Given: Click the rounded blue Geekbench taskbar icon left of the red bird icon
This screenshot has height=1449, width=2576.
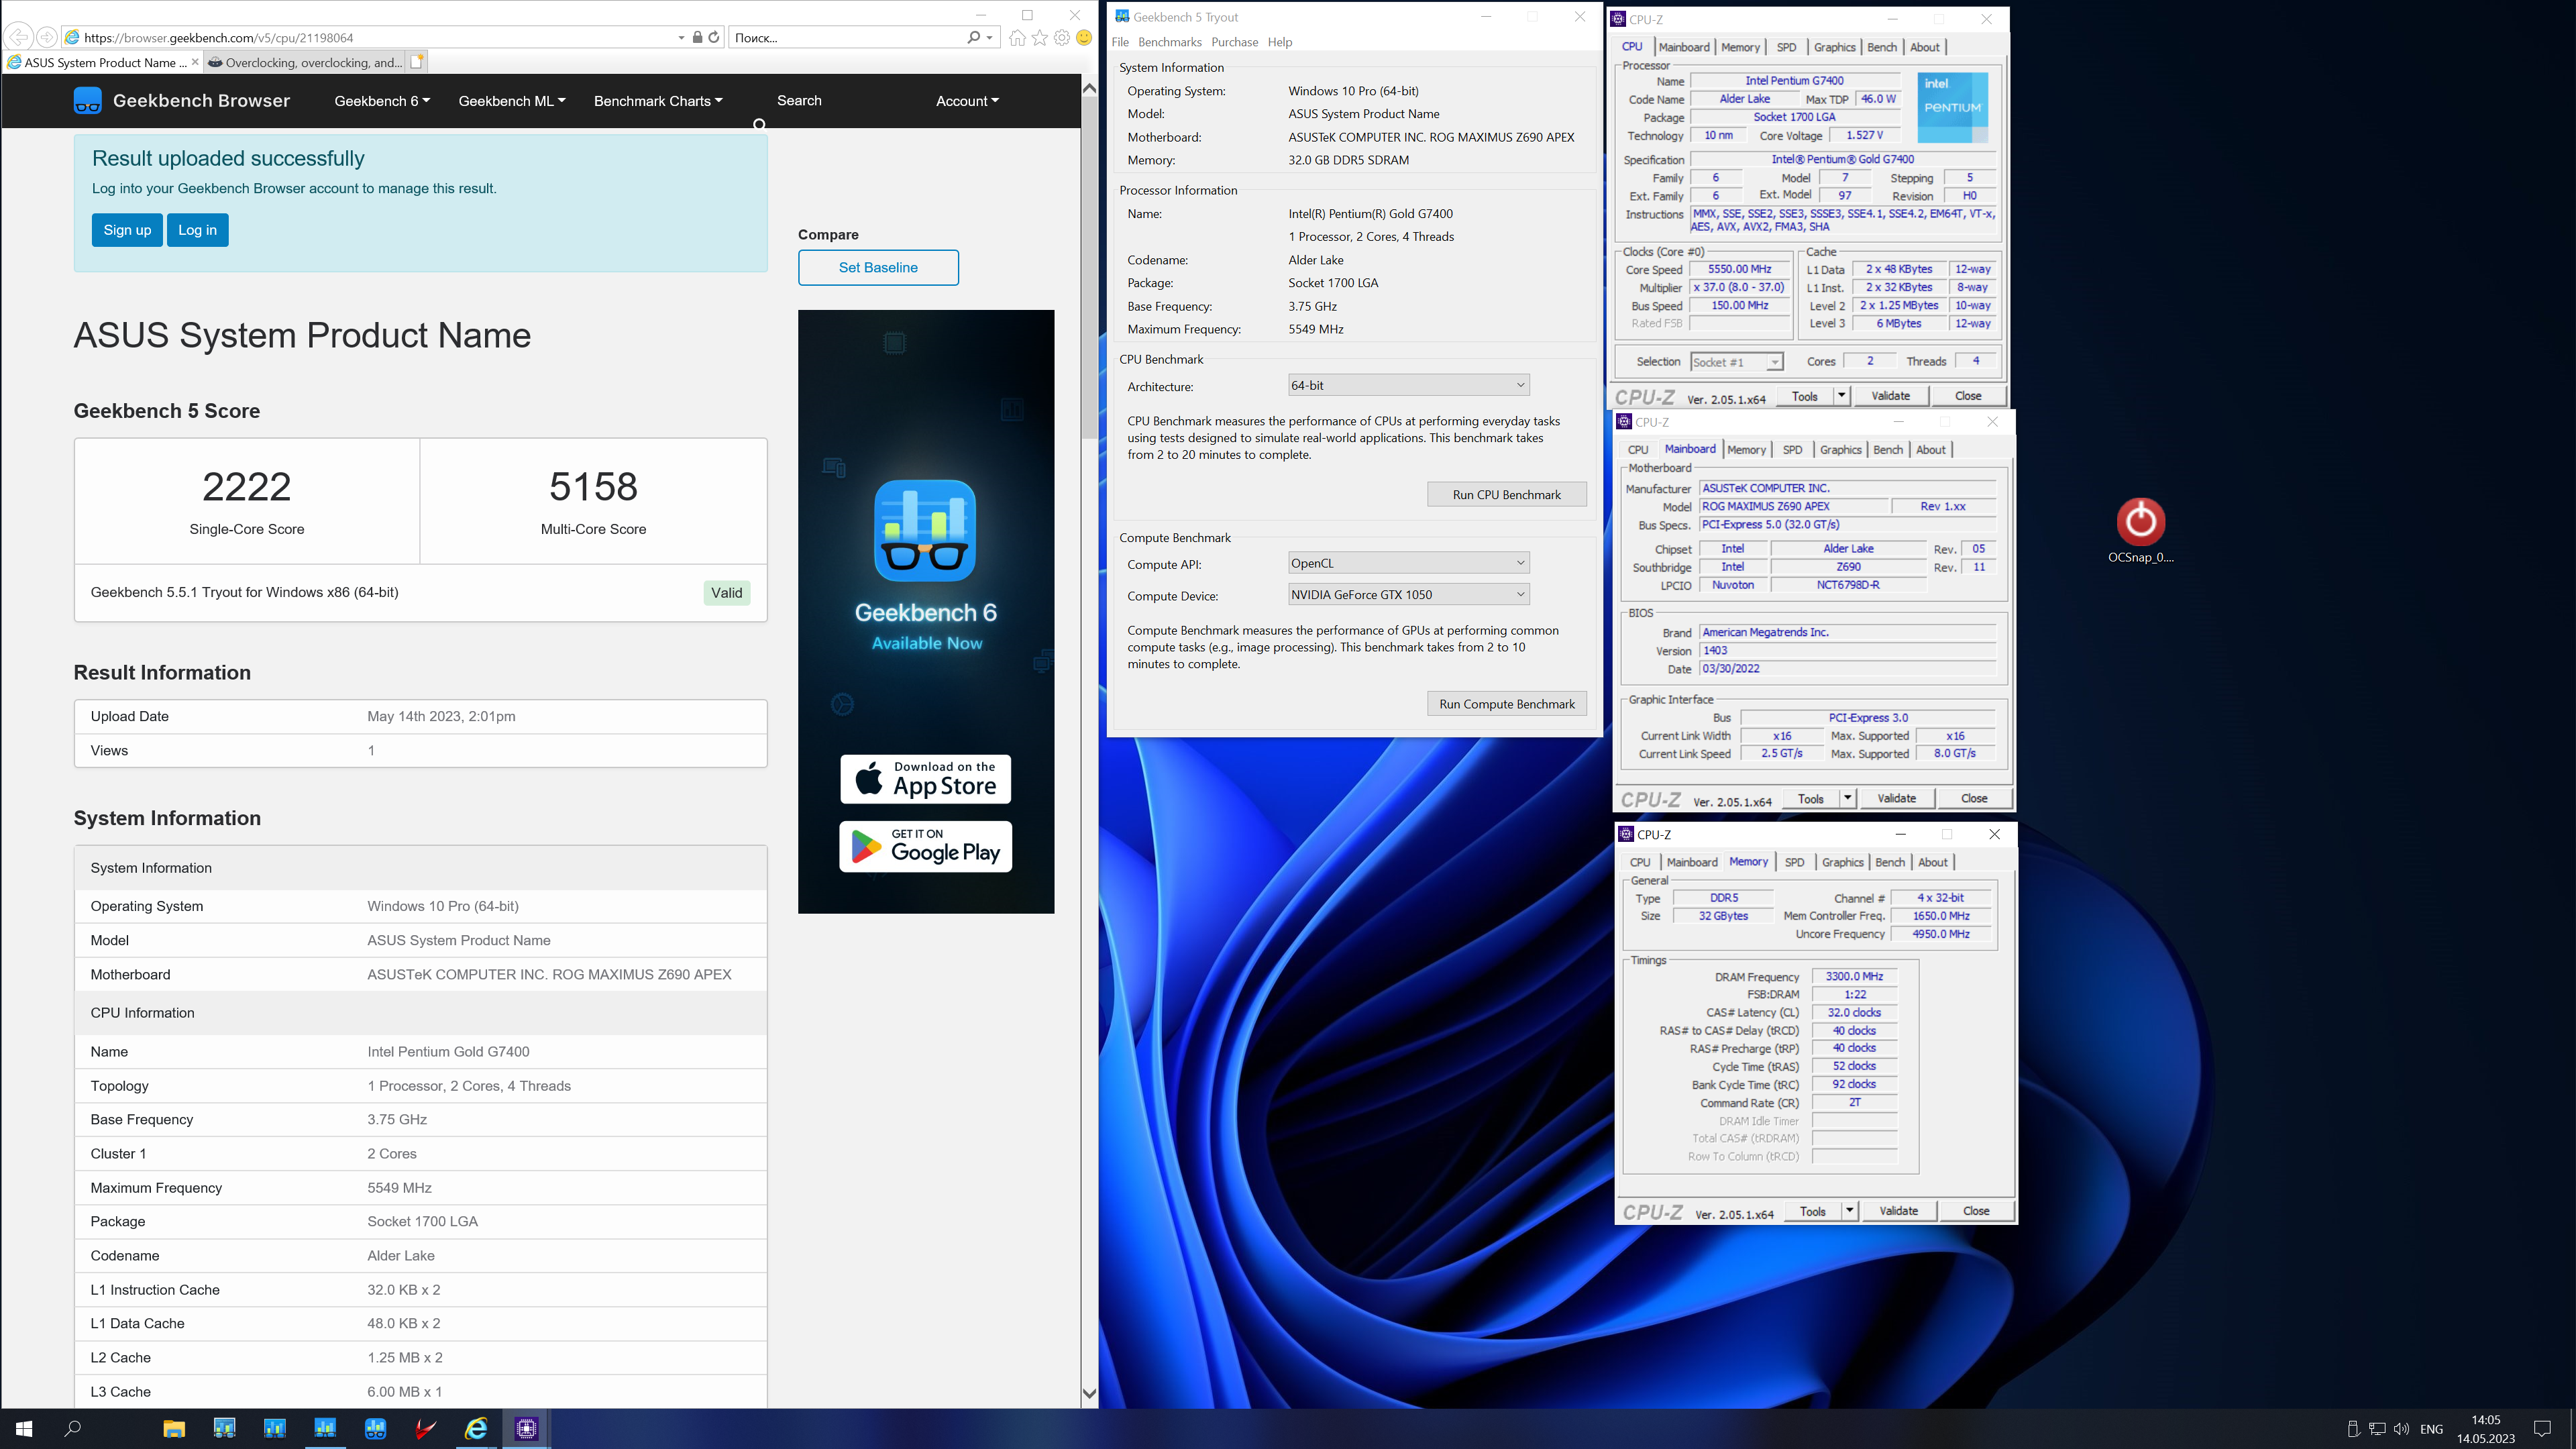Looking at the screenshot, I should 376,1428.
